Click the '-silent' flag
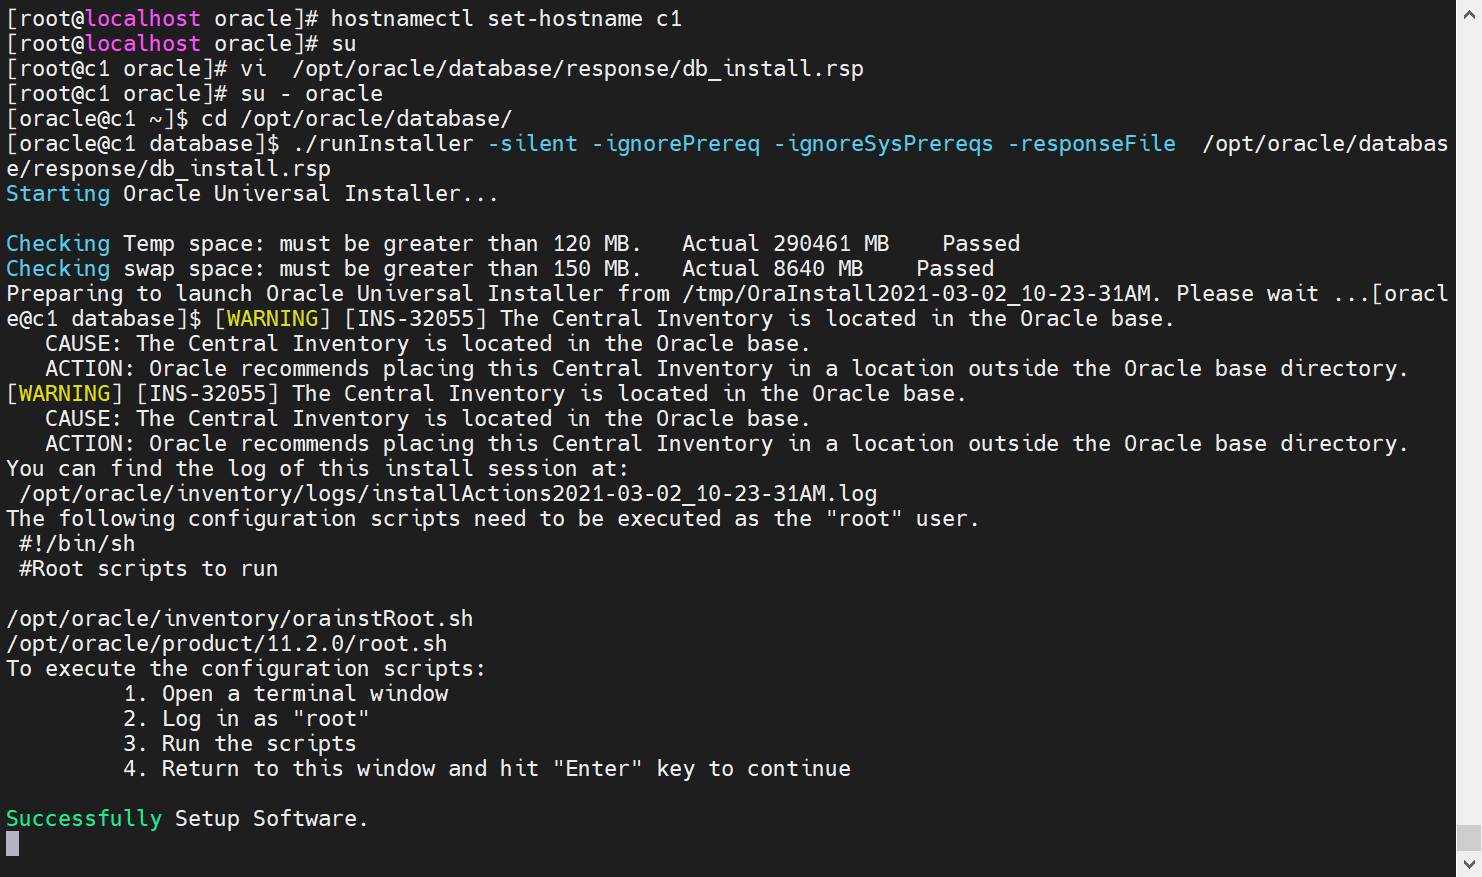Image resolution: width=1482 pixels, height=877 pixels. click(533, 144)
